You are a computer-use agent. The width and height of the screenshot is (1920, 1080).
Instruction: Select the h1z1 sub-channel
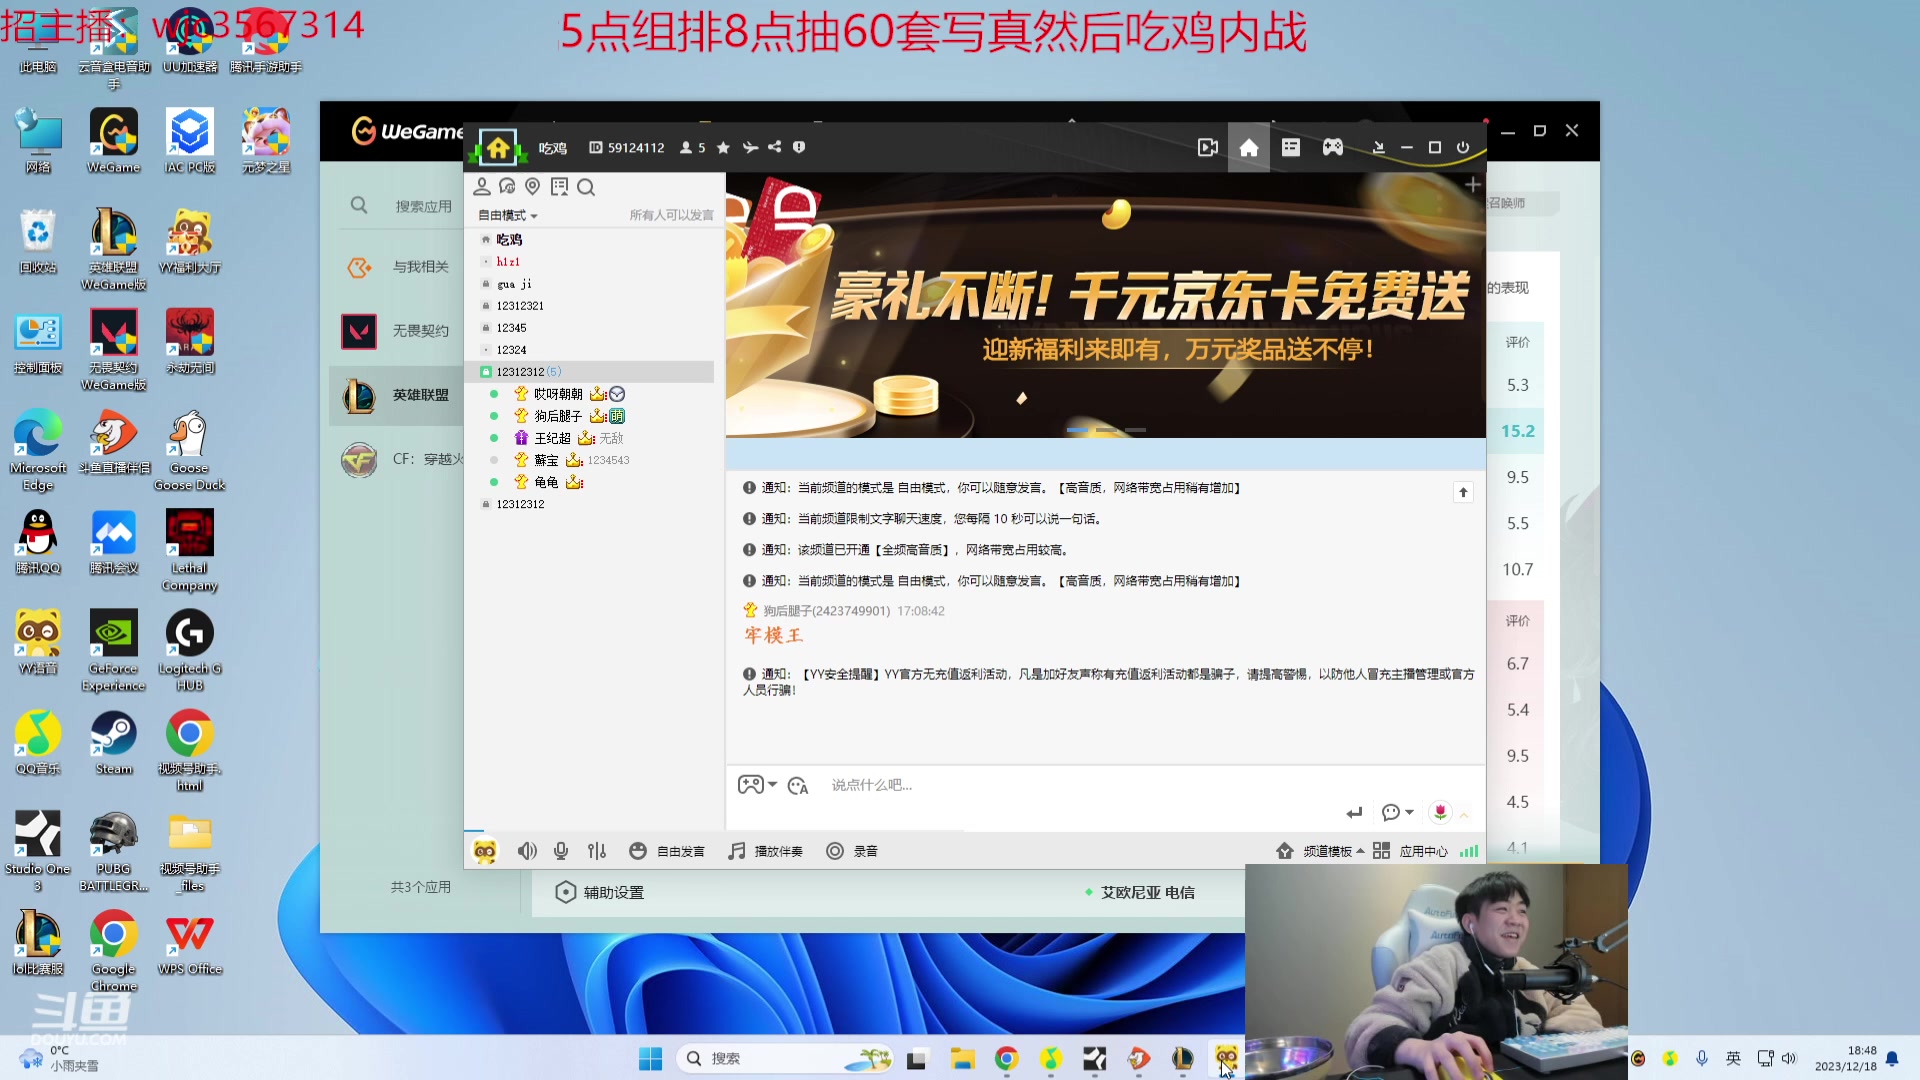pyautogui.click(x=508, y=262)
